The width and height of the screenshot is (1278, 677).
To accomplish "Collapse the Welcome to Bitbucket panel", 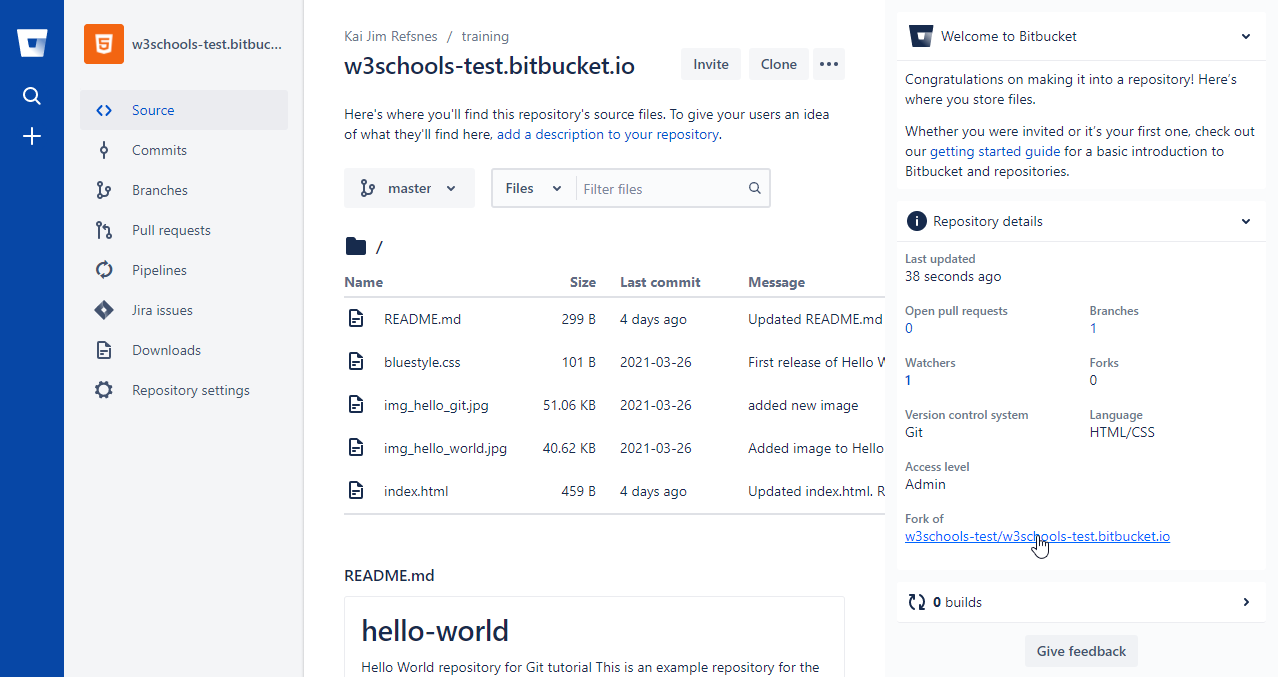I will click(x=1246, y=36).
